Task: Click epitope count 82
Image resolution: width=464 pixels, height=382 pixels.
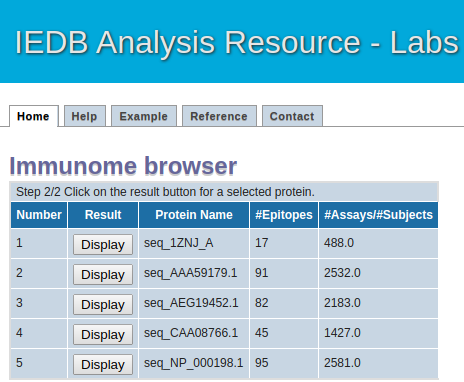Action: tap(262, 303)
